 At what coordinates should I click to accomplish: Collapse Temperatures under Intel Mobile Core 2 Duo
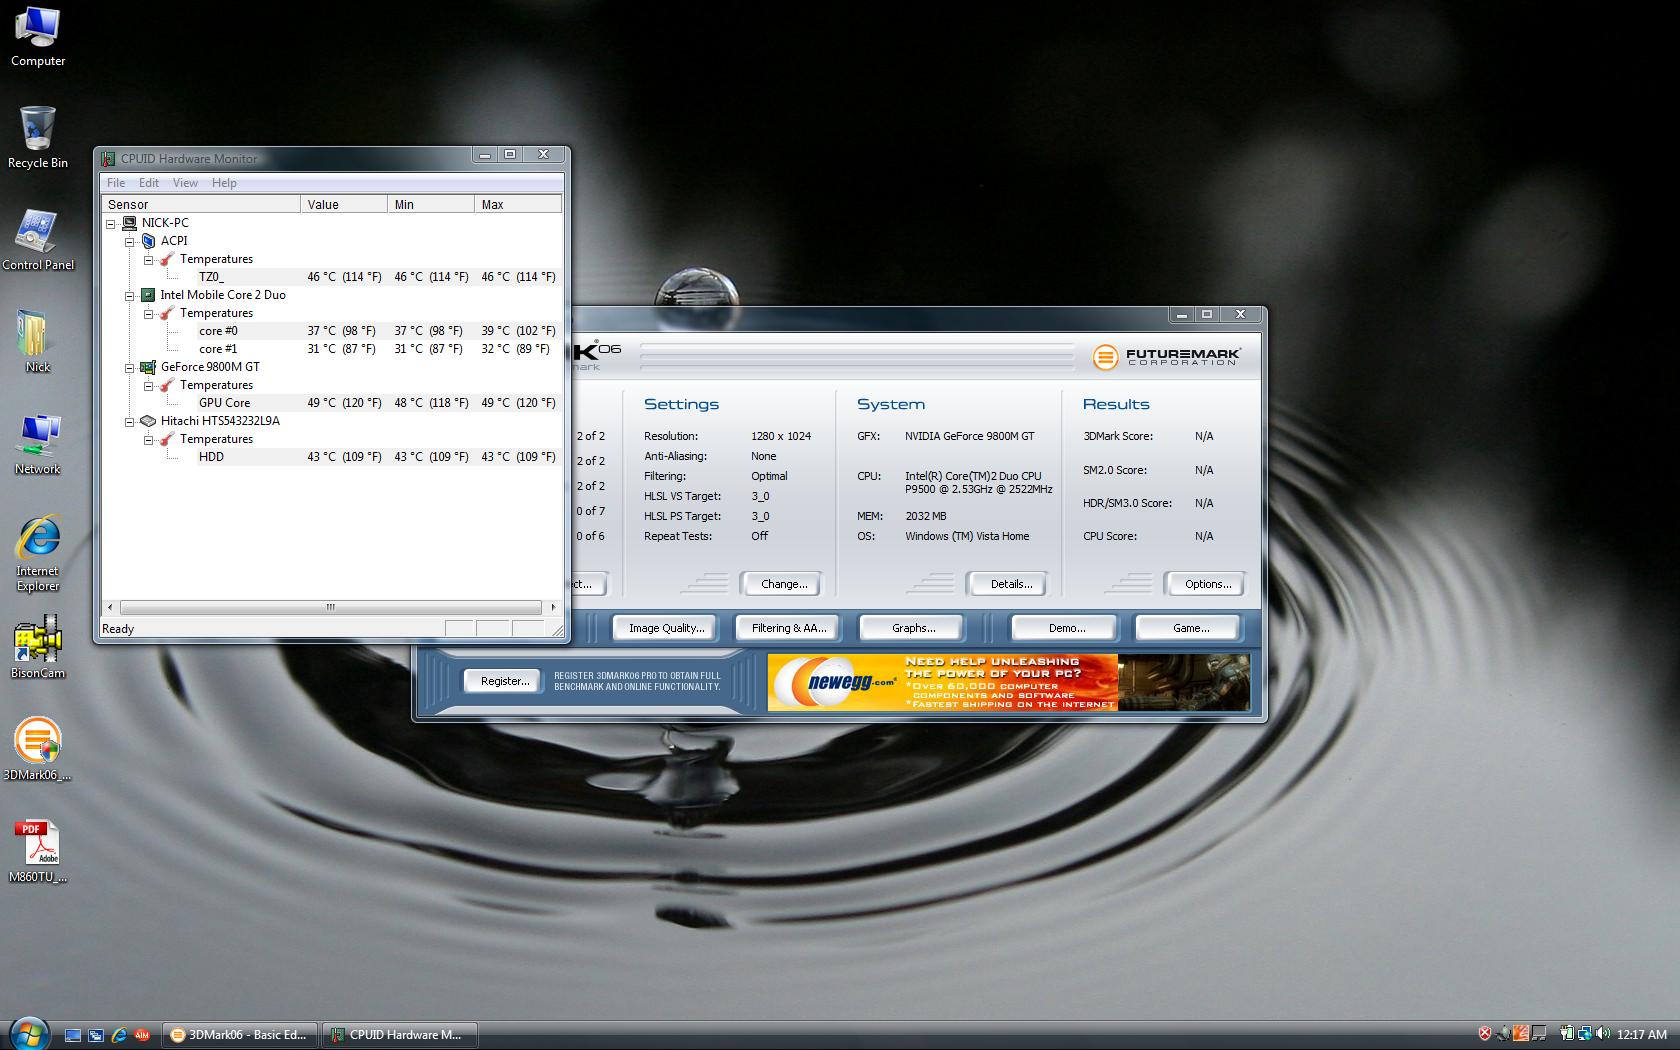(148, 313)
